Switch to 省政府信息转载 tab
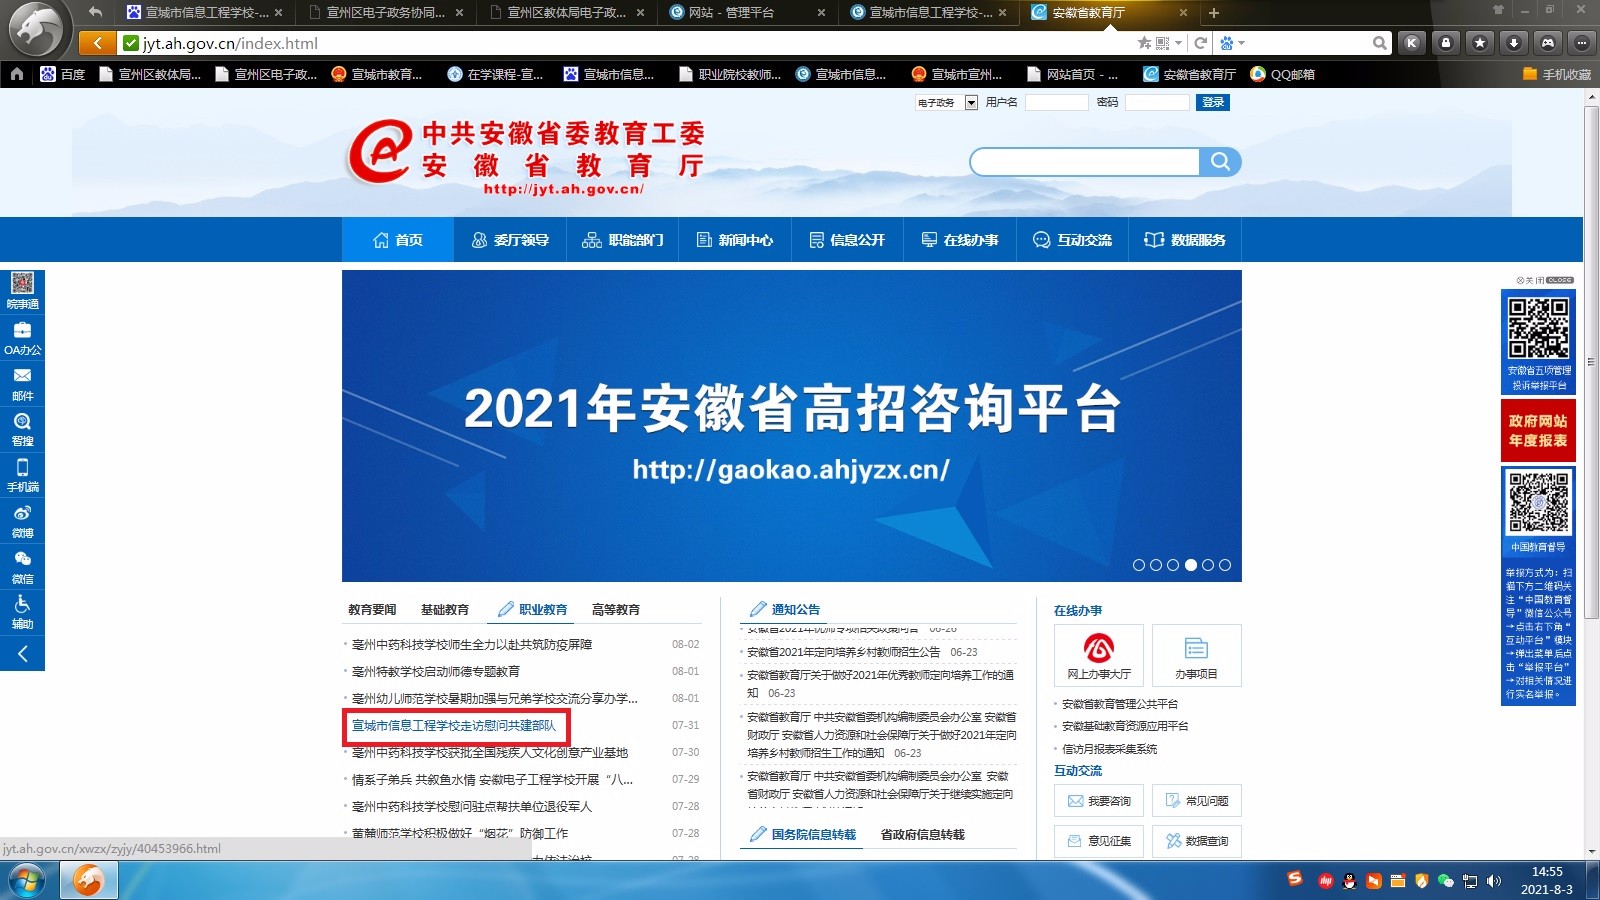 coord(923,835)
